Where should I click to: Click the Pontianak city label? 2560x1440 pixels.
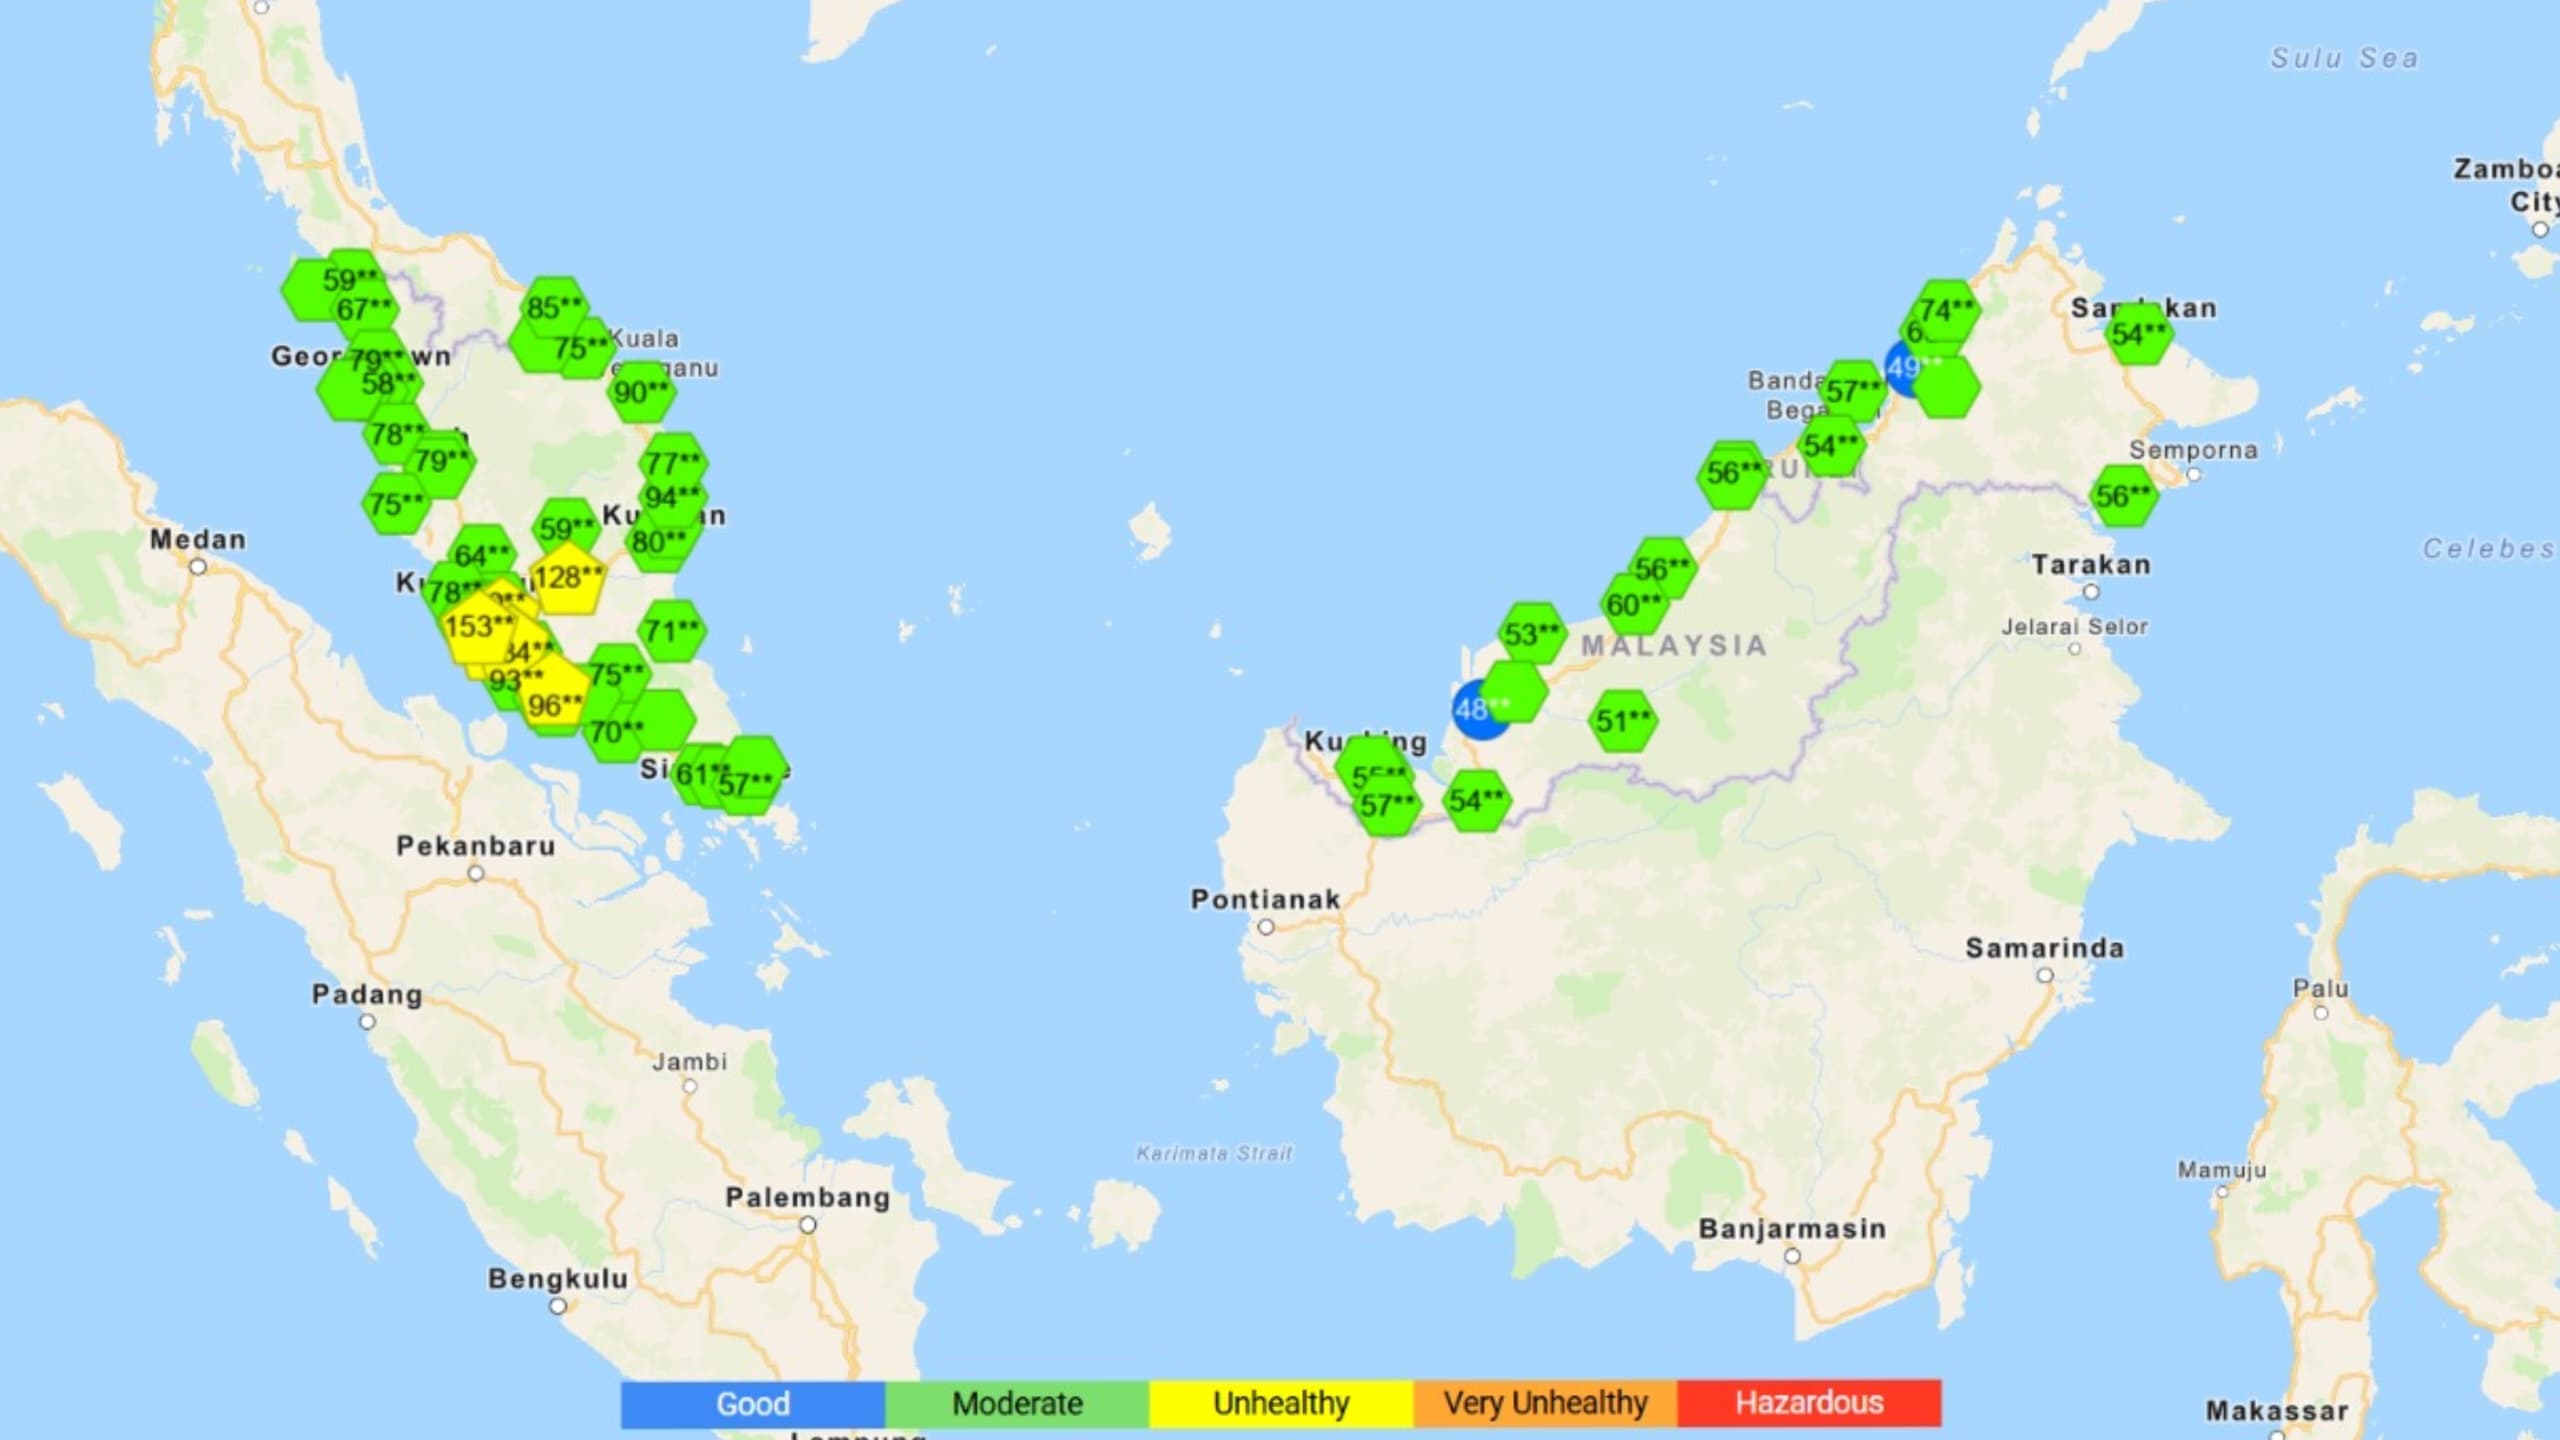pyautogui.click(x=1264, y=899)
